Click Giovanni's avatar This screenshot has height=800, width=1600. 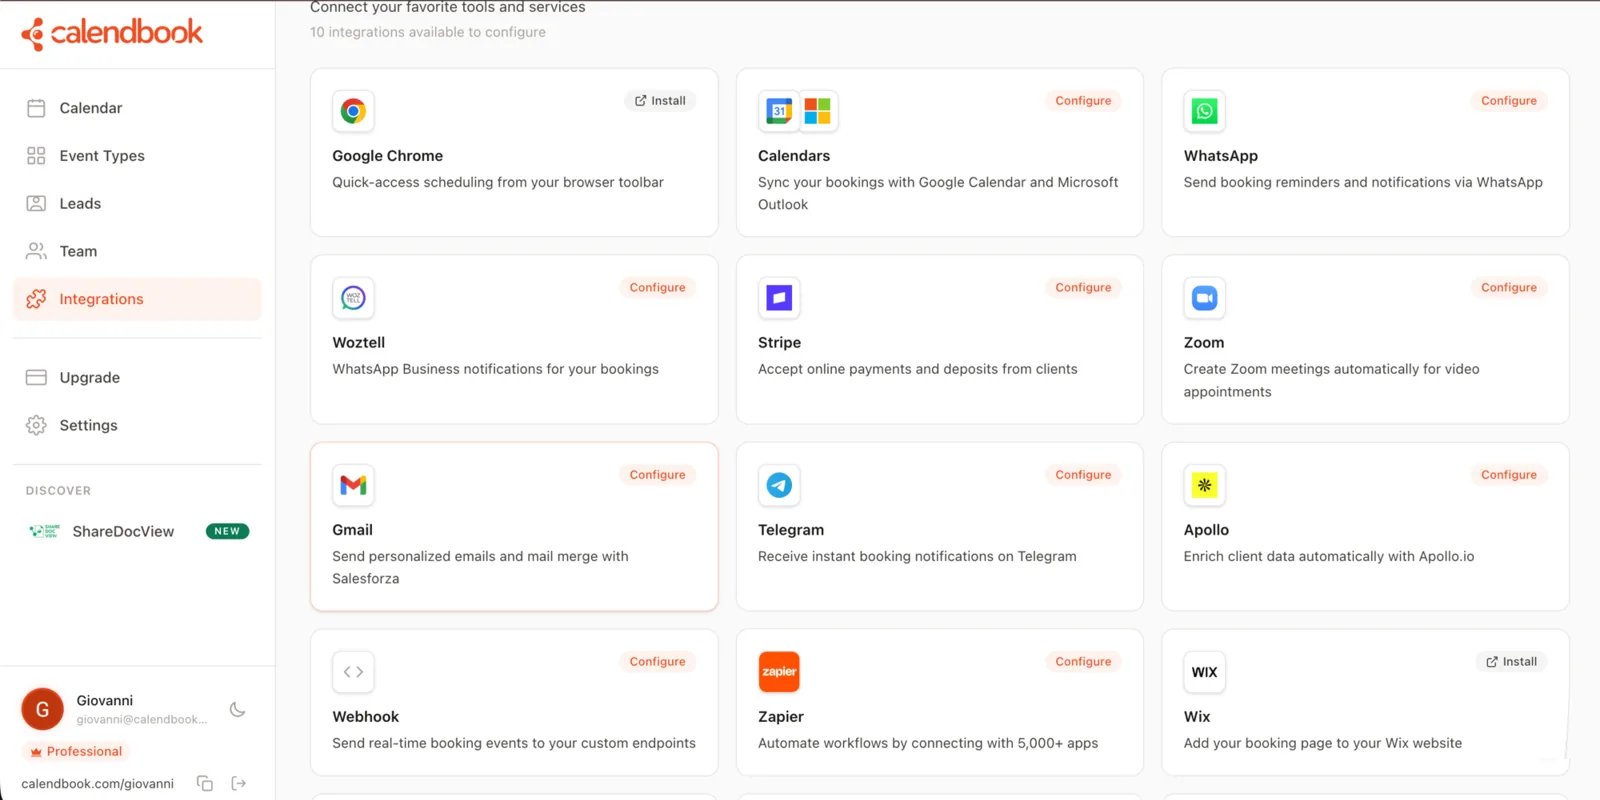(x=42, y=709)
